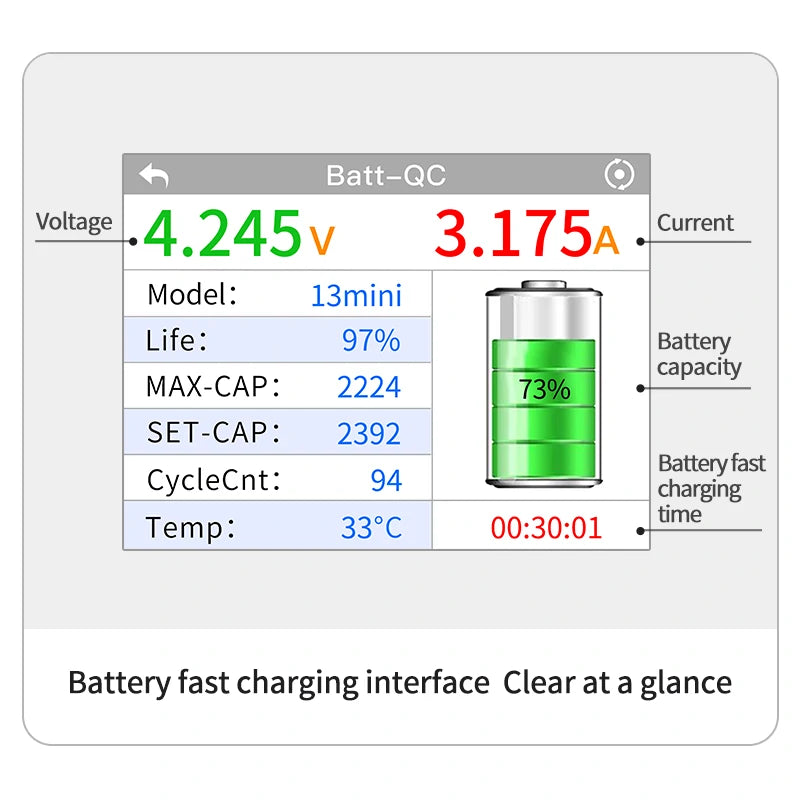Click the red charging timer 00:30:01

click(x=544, y=527)
